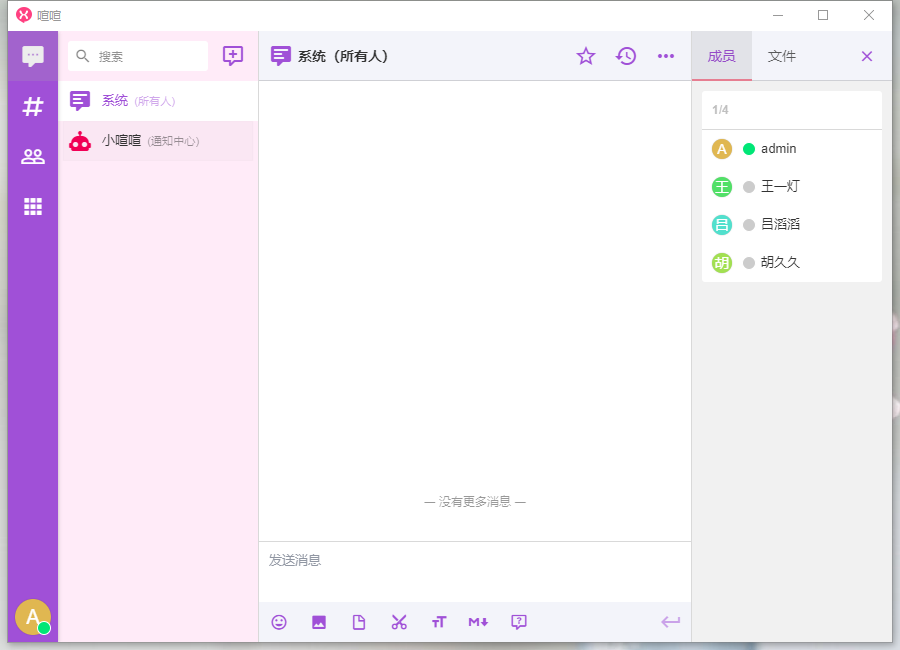Switch to the 文件 tab

782,56
